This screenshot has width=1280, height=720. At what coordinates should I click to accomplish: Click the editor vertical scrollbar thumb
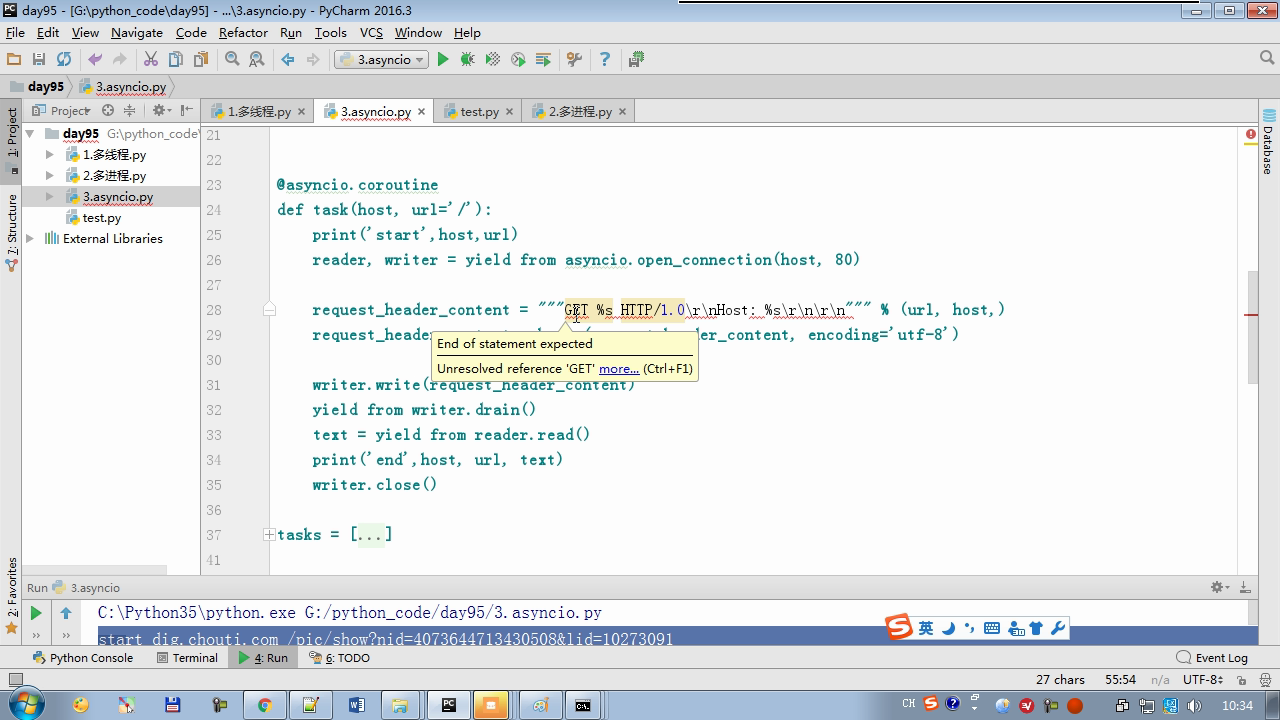point(1253,326)
